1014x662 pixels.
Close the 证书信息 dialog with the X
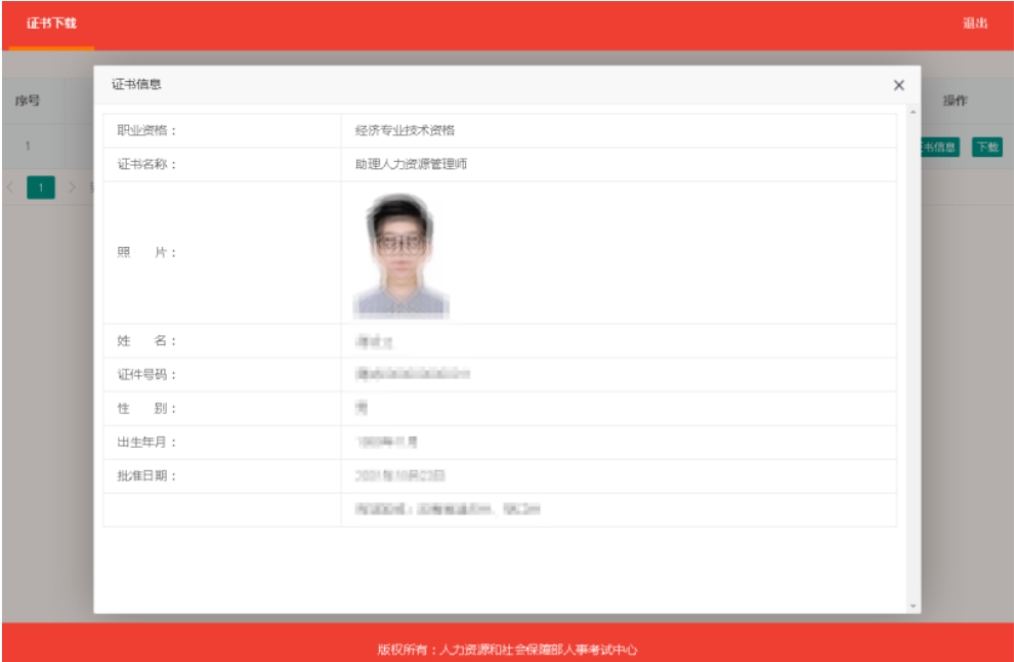[898, 86]
